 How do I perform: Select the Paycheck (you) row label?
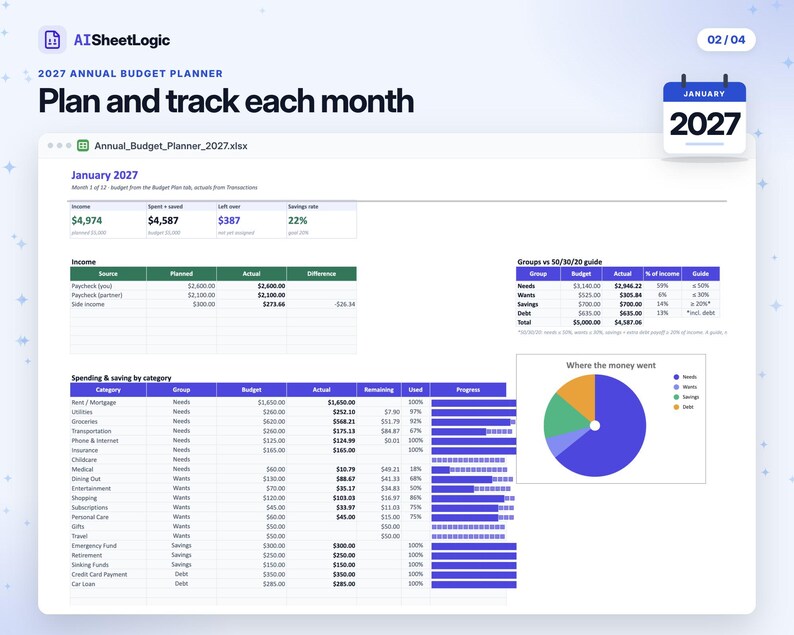click(x=92, y=286)
